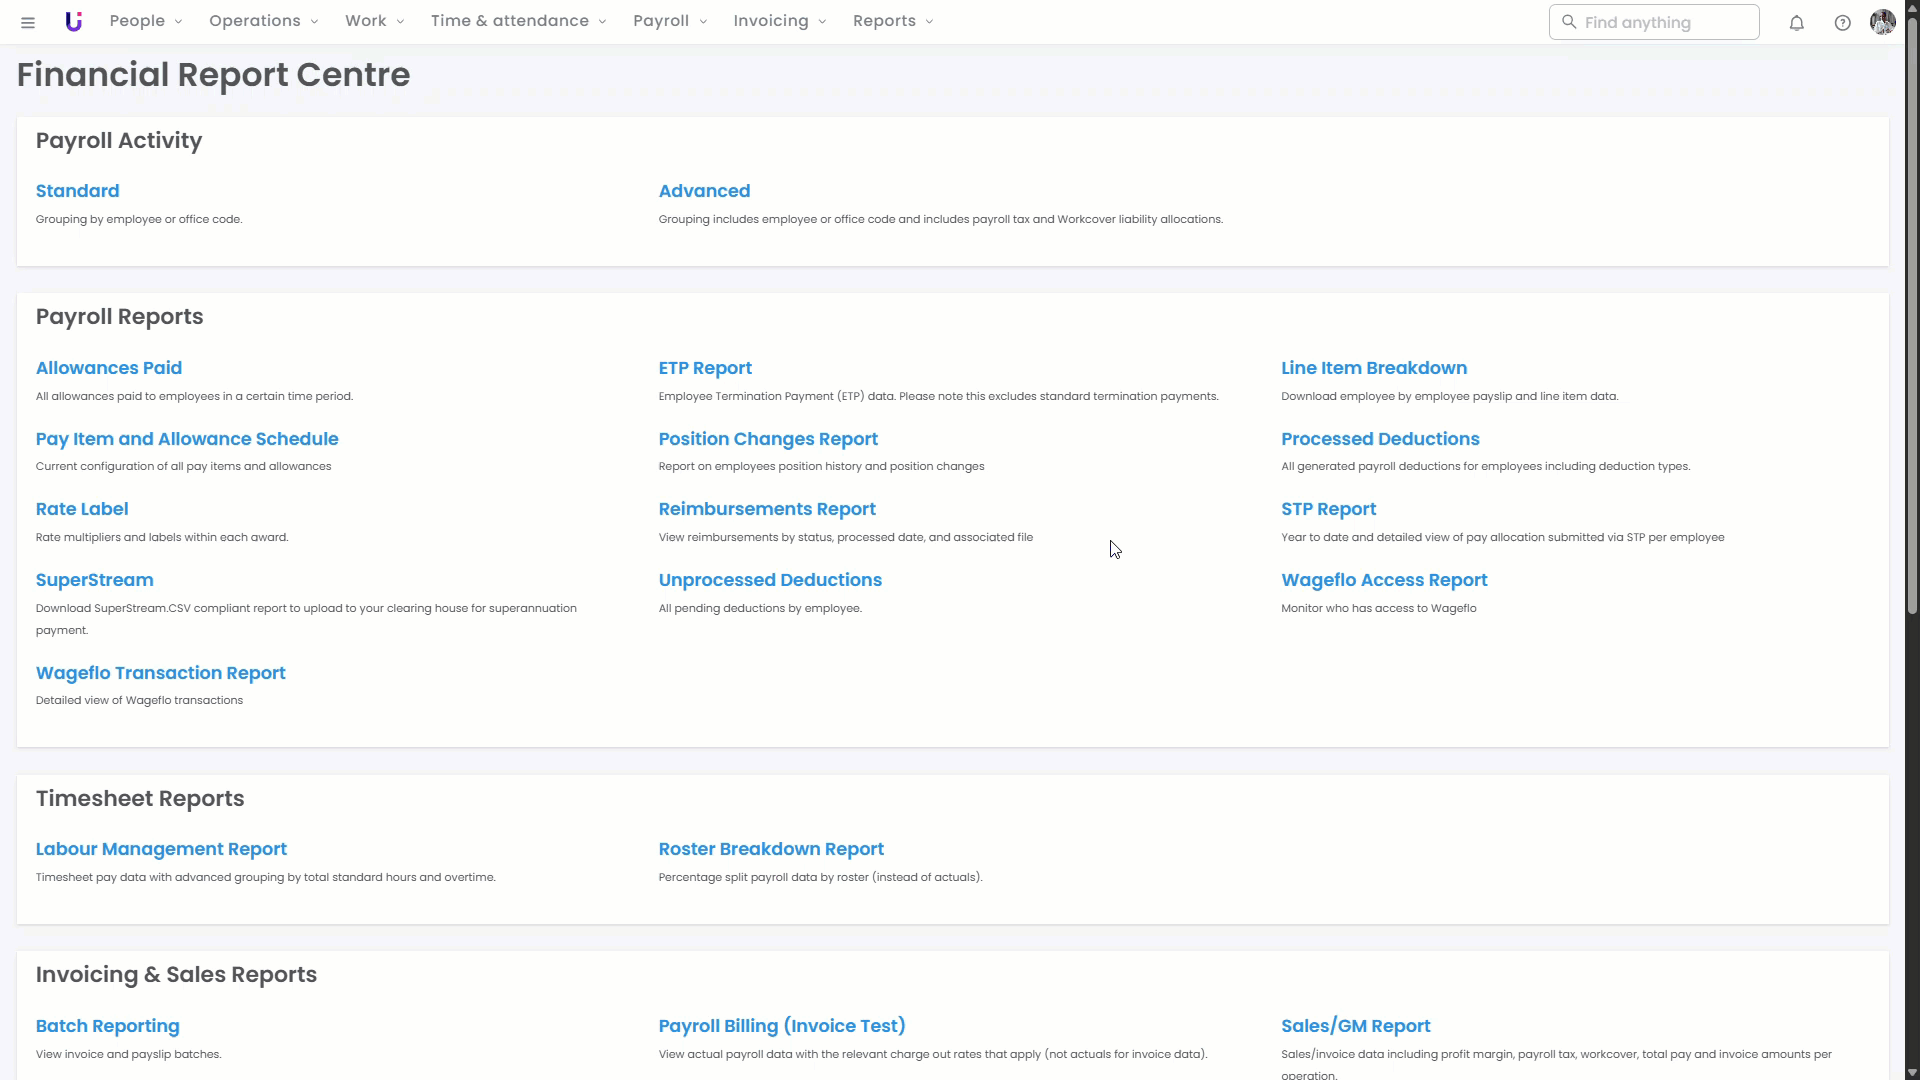The width and height of the screenshot is (1920, 1080).
Task: Expand the Operations dropdown menu
Action: [x=263, y=21]
